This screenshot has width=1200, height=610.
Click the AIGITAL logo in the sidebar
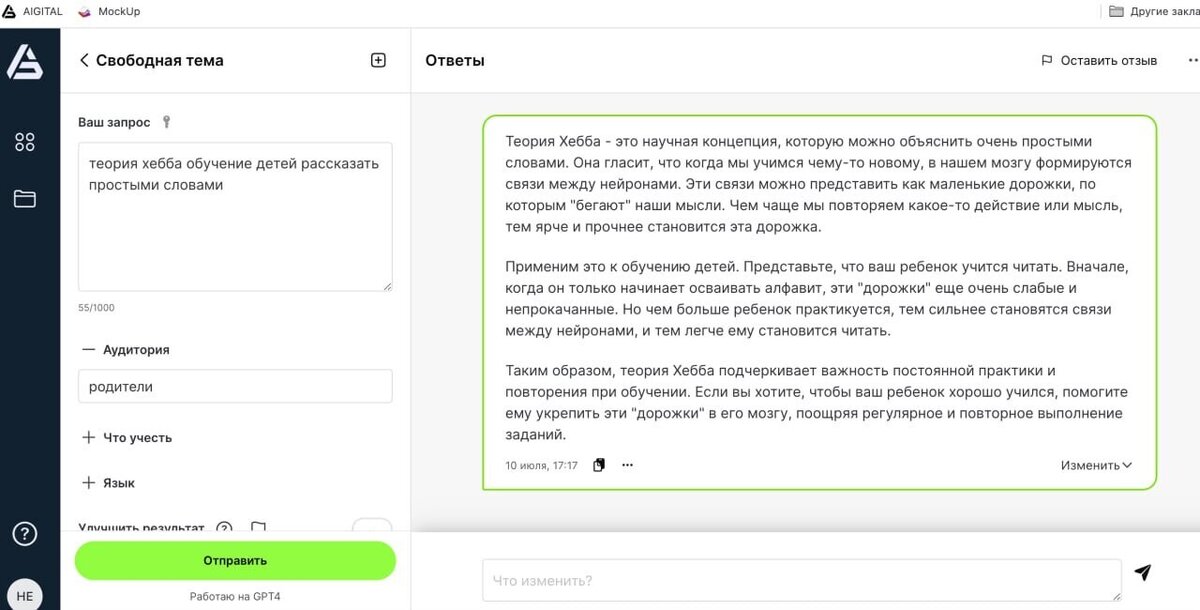[24, 62]
